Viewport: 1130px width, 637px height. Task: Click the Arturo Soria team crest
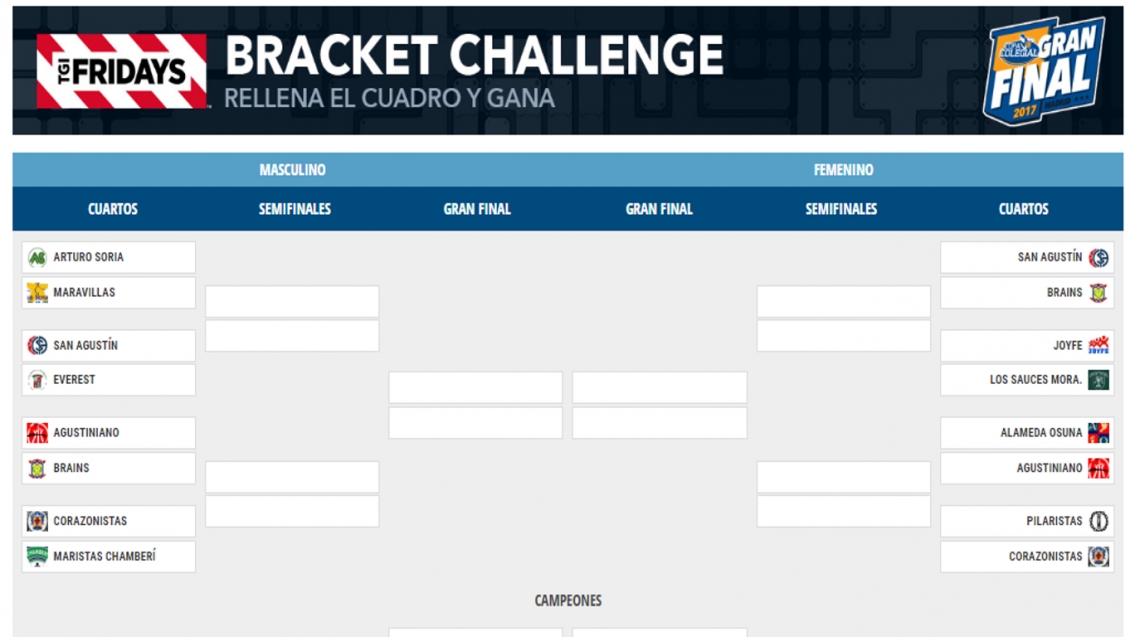tap(37, 258)
